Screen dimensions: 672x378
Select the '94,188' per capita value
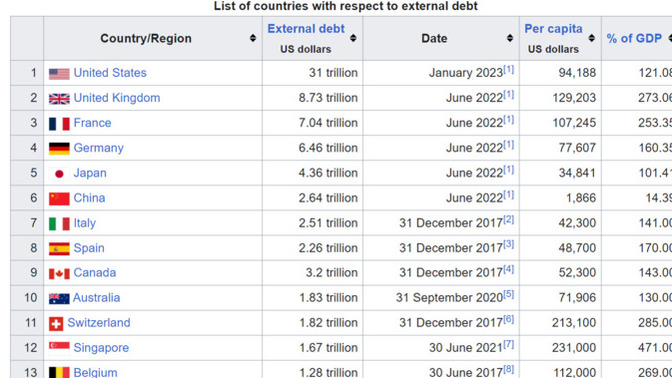tap(577, 73)
